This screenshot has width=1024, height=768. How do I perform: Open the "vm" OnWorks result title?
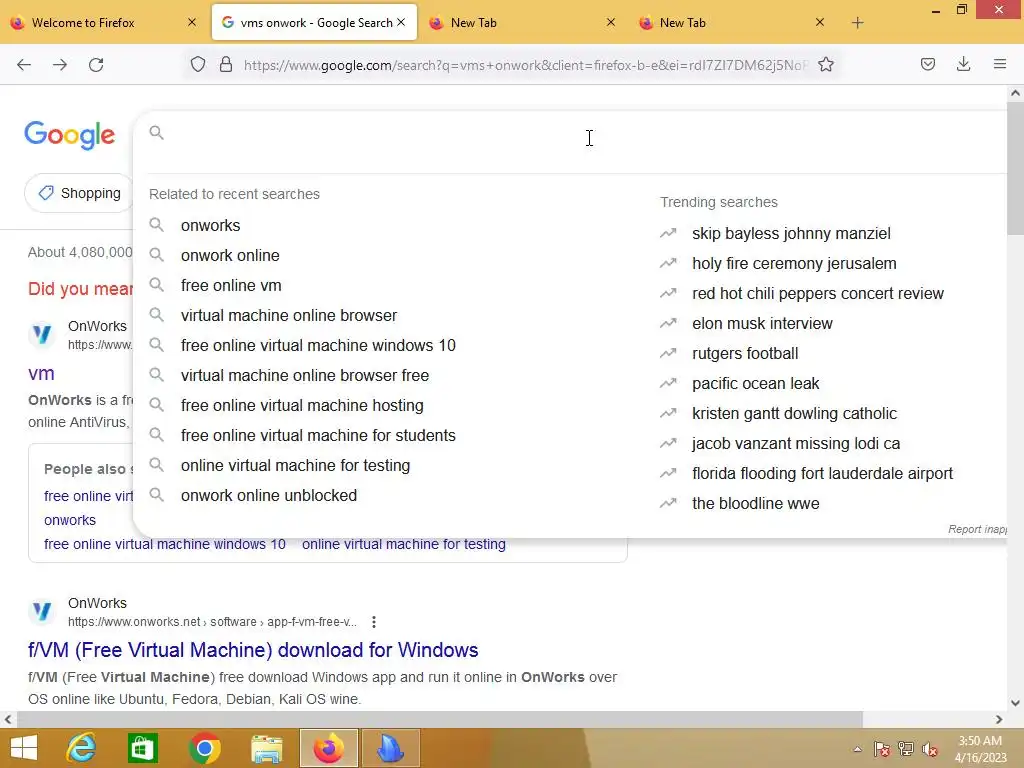[x=41, y=374]
